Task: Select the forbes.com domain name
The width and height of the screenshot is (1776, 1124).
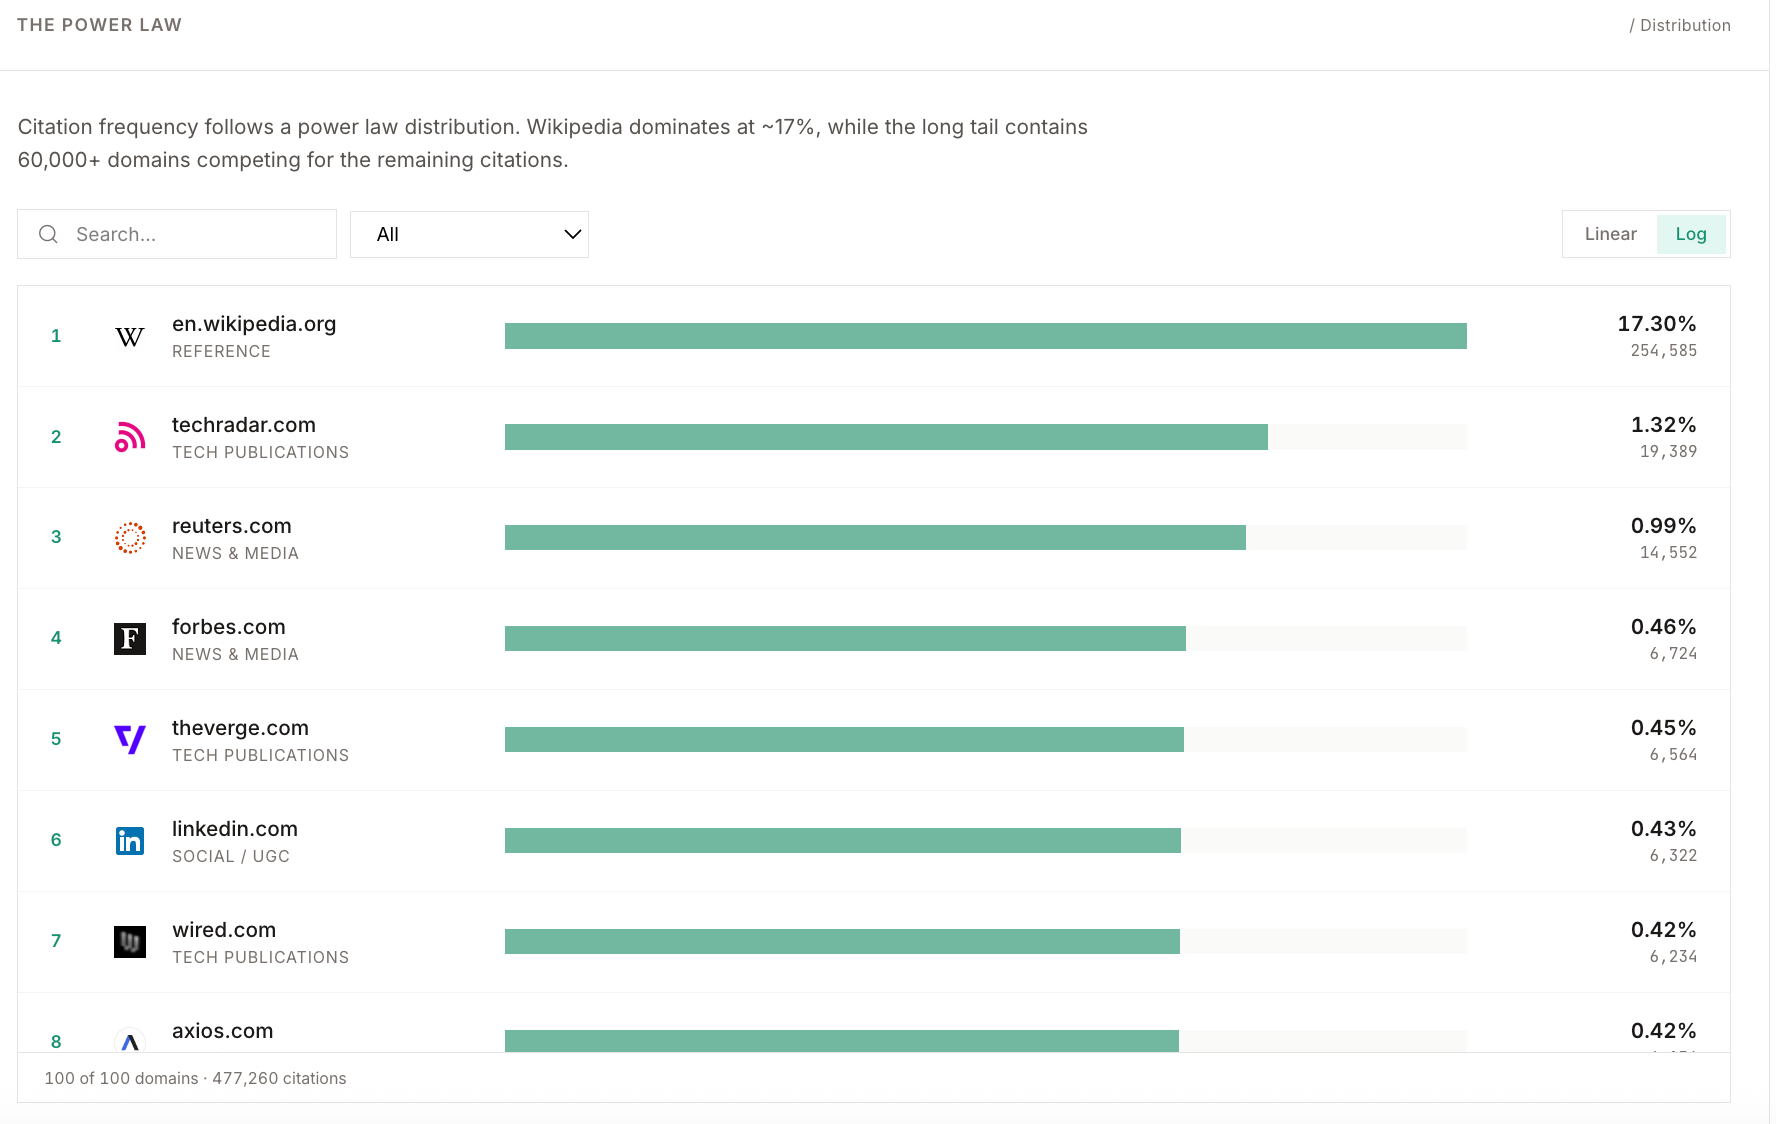Action: (x=229, y=627)
